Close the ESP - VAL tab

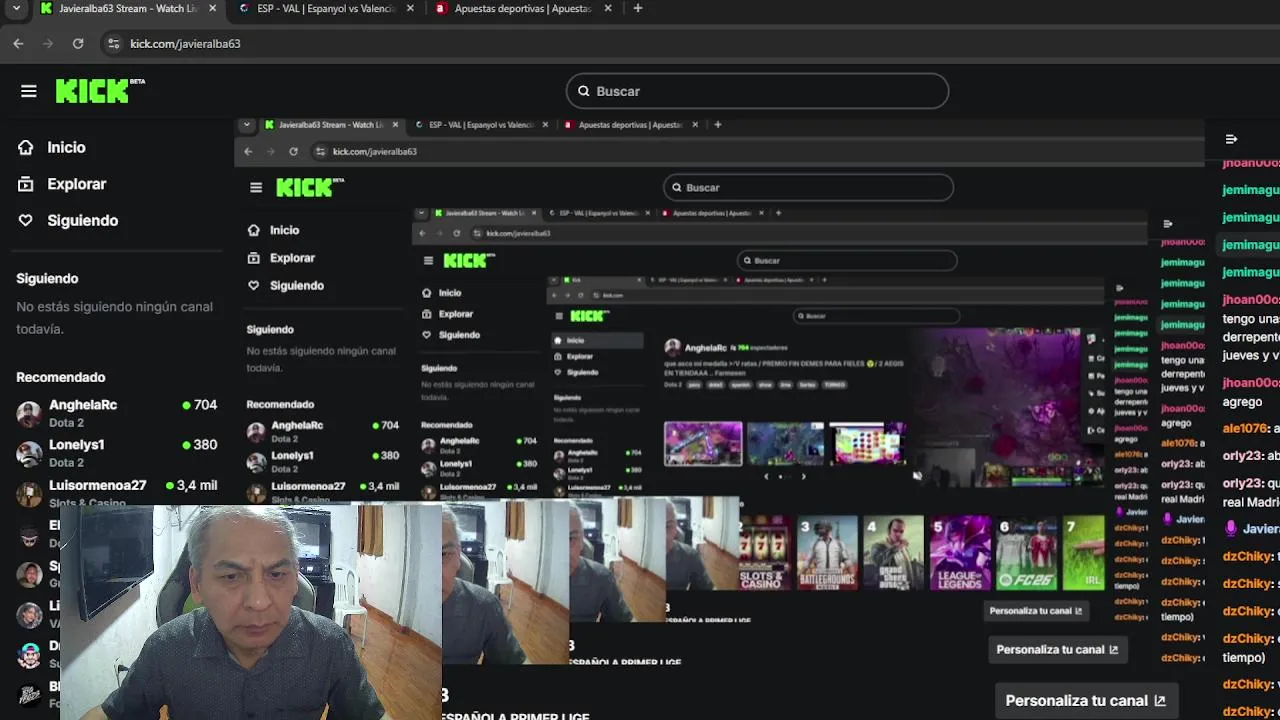[x=410, y=8]
